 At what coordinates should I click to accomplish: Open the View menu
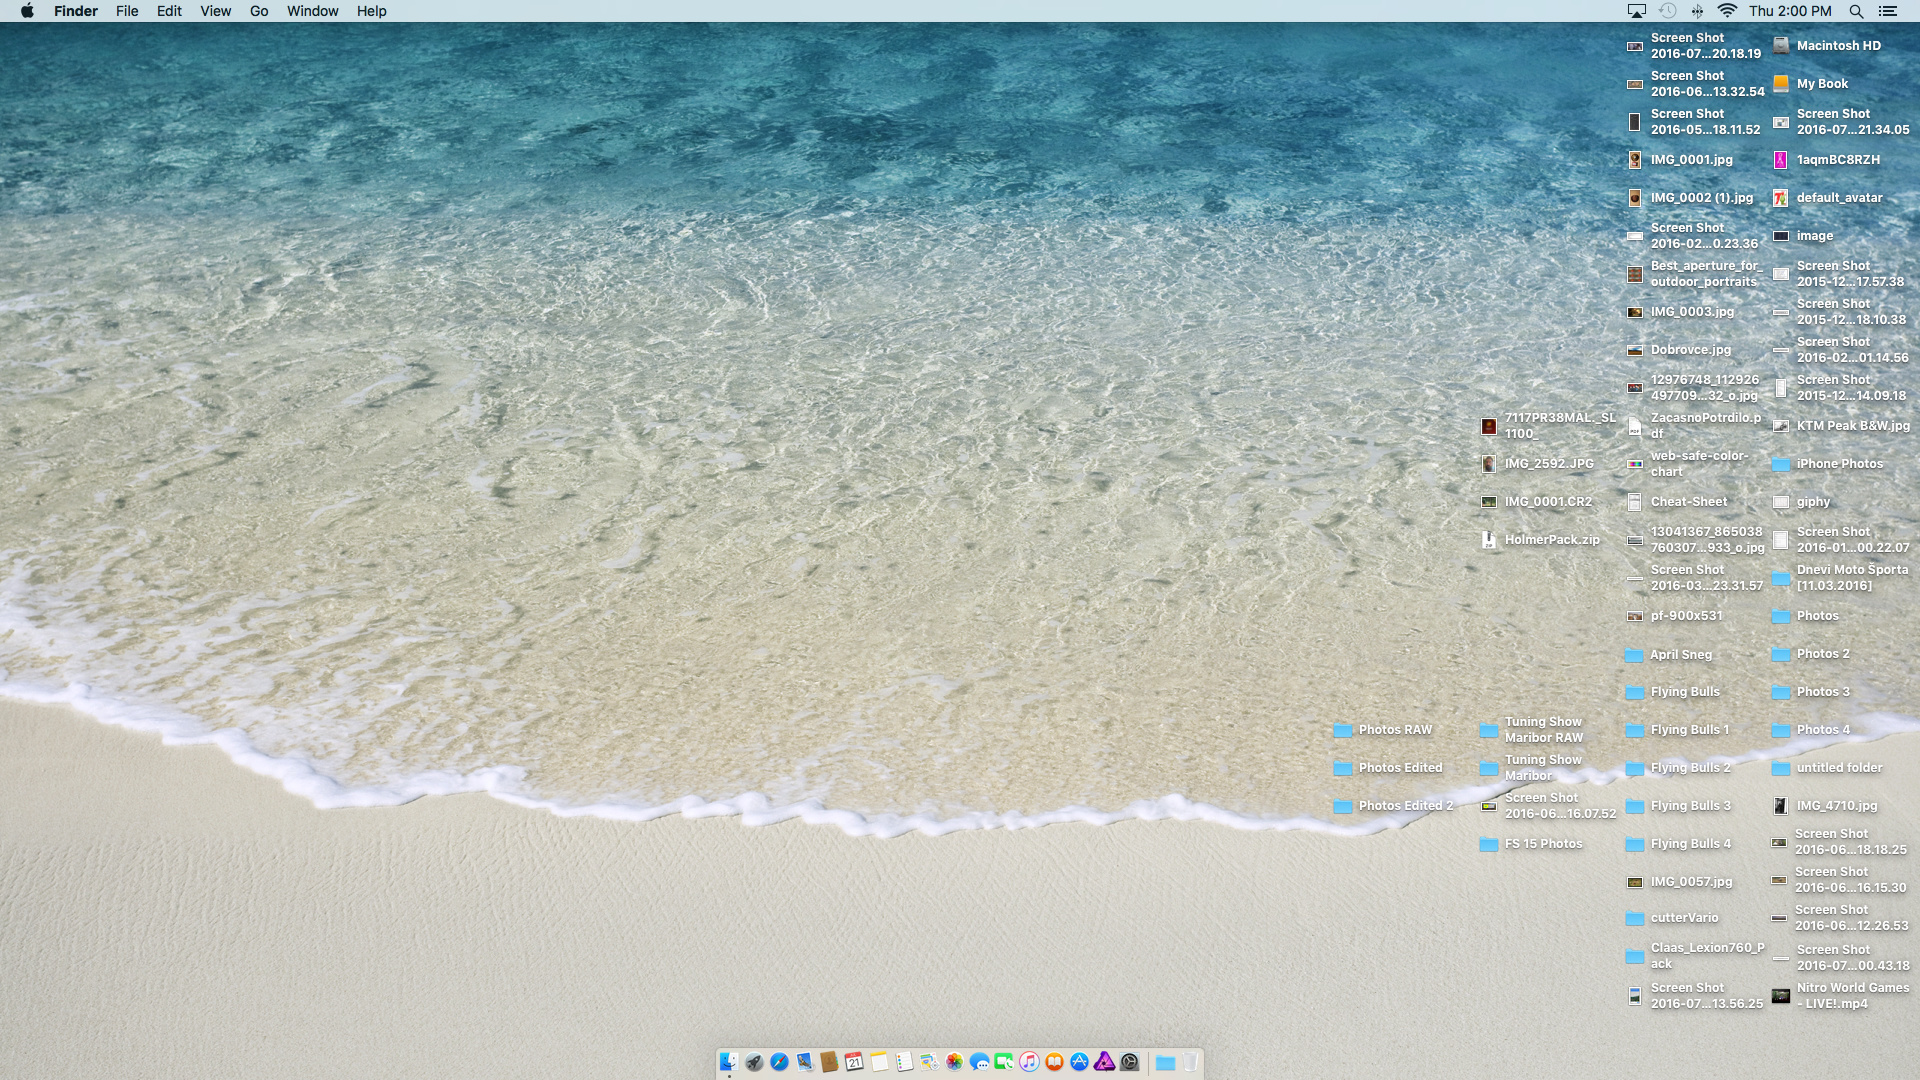(215, 11)
